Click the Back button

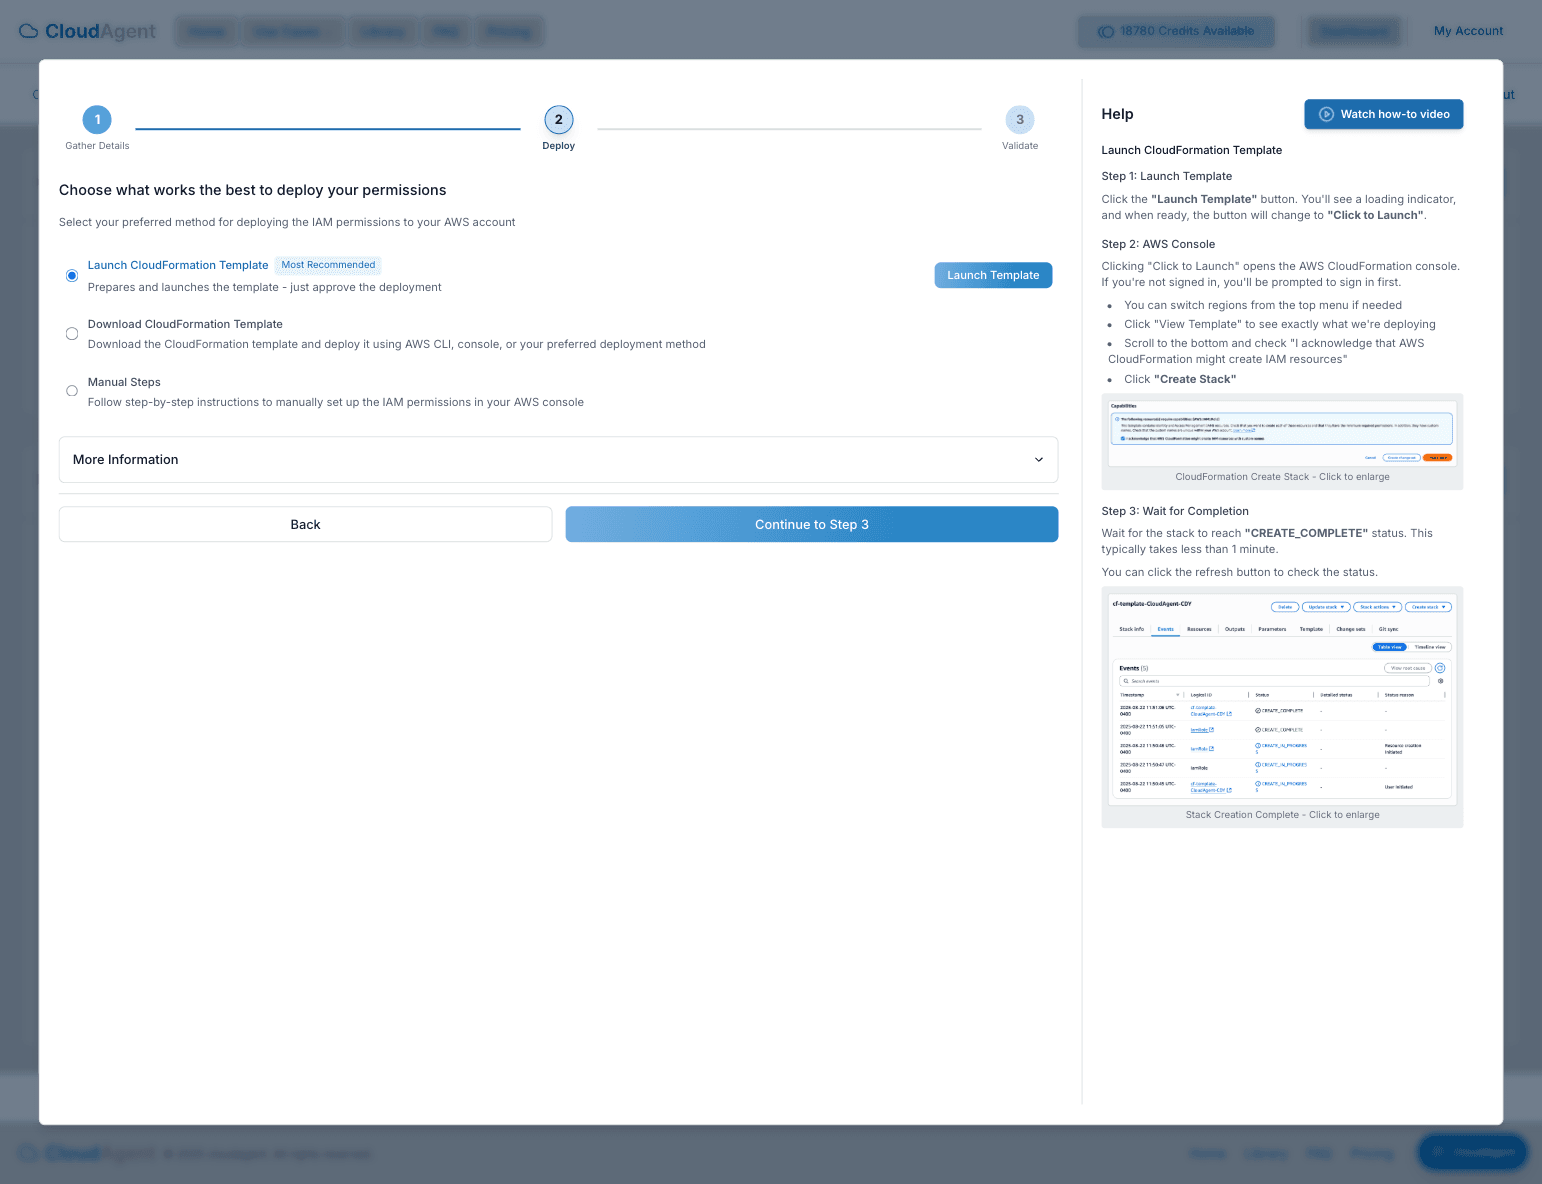[x=305, y=524]
